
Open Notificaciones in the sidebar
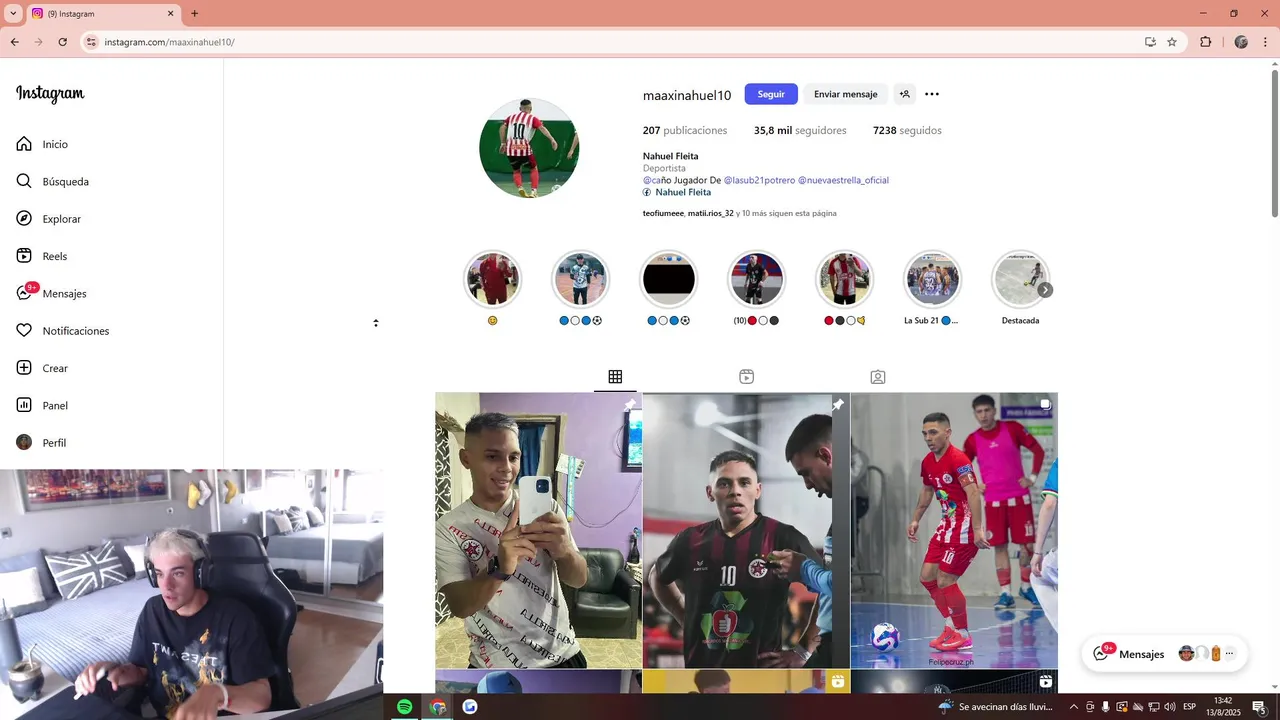(63, 331)
